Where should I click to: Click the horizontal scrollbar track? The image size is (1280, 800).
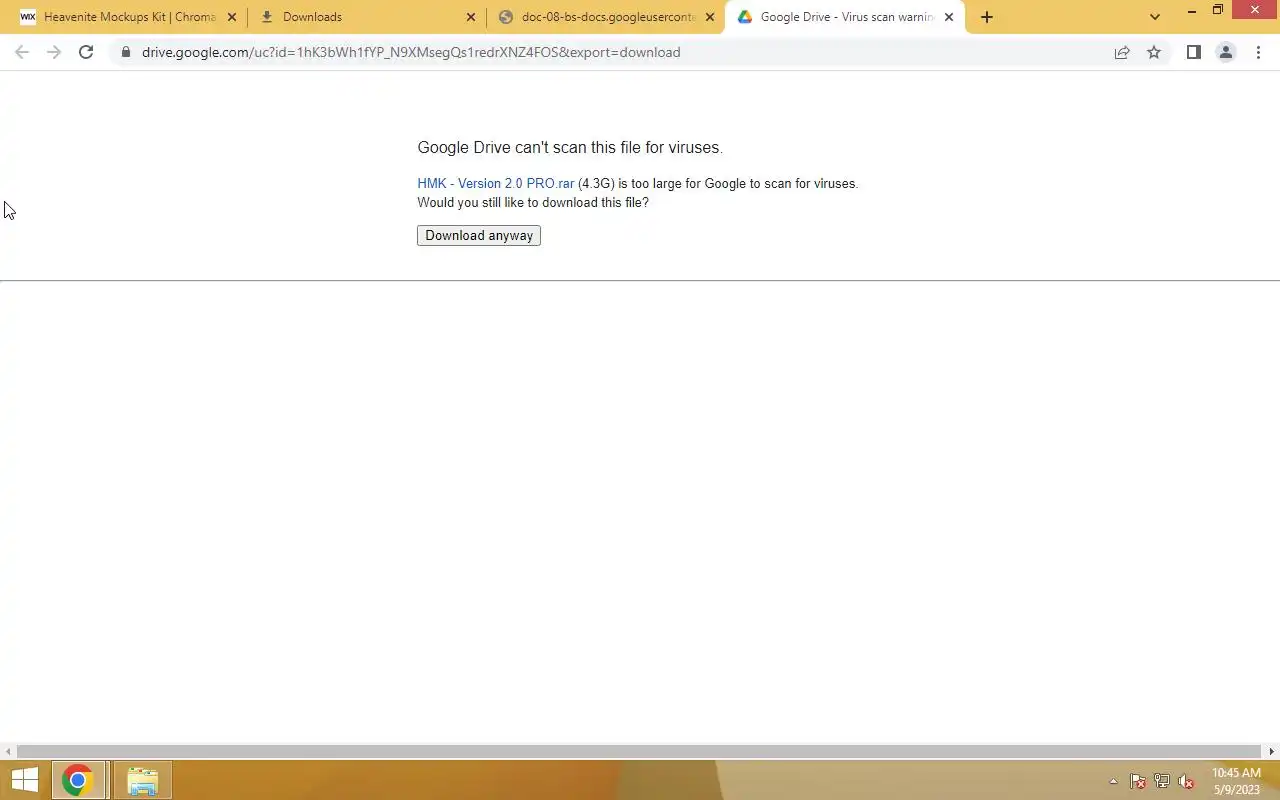(x=640, y=751)
